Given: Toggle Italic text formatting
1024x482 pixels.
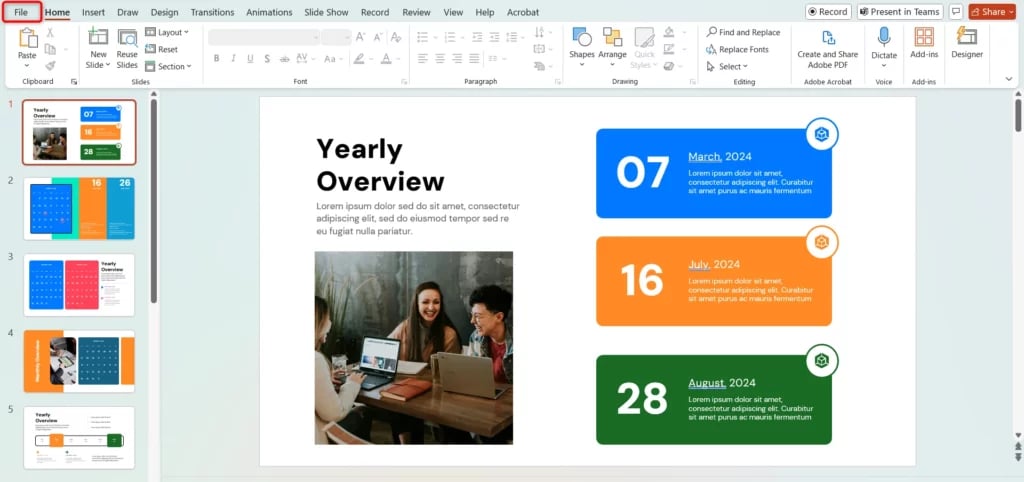Looking at the screenshot, I should [230, 58].
